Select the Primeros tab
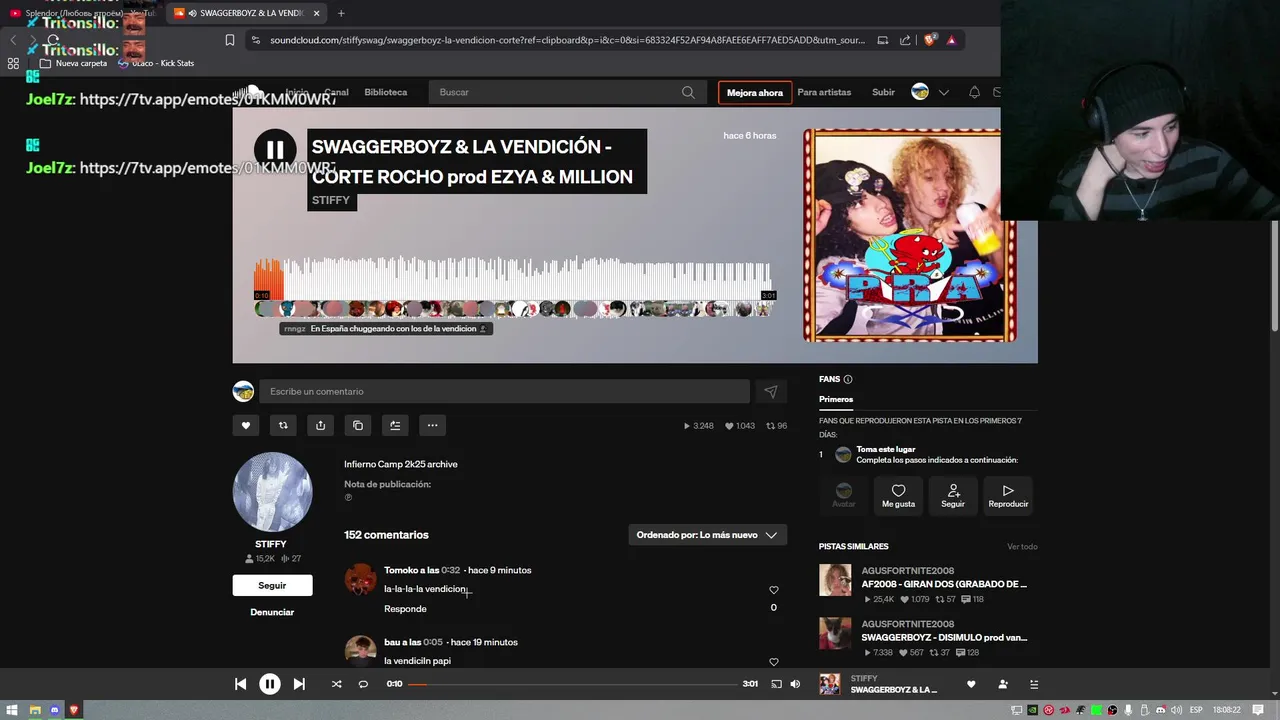The image size is (1280, 720). pos(836,399)
